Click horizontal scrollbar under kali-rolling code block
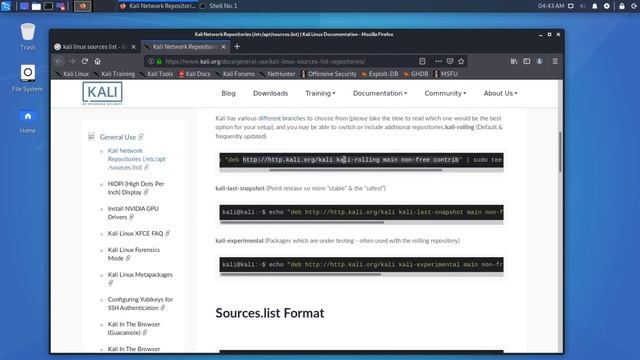The height and width of the screenshot is (360, 640). click(x=356, y=170)
